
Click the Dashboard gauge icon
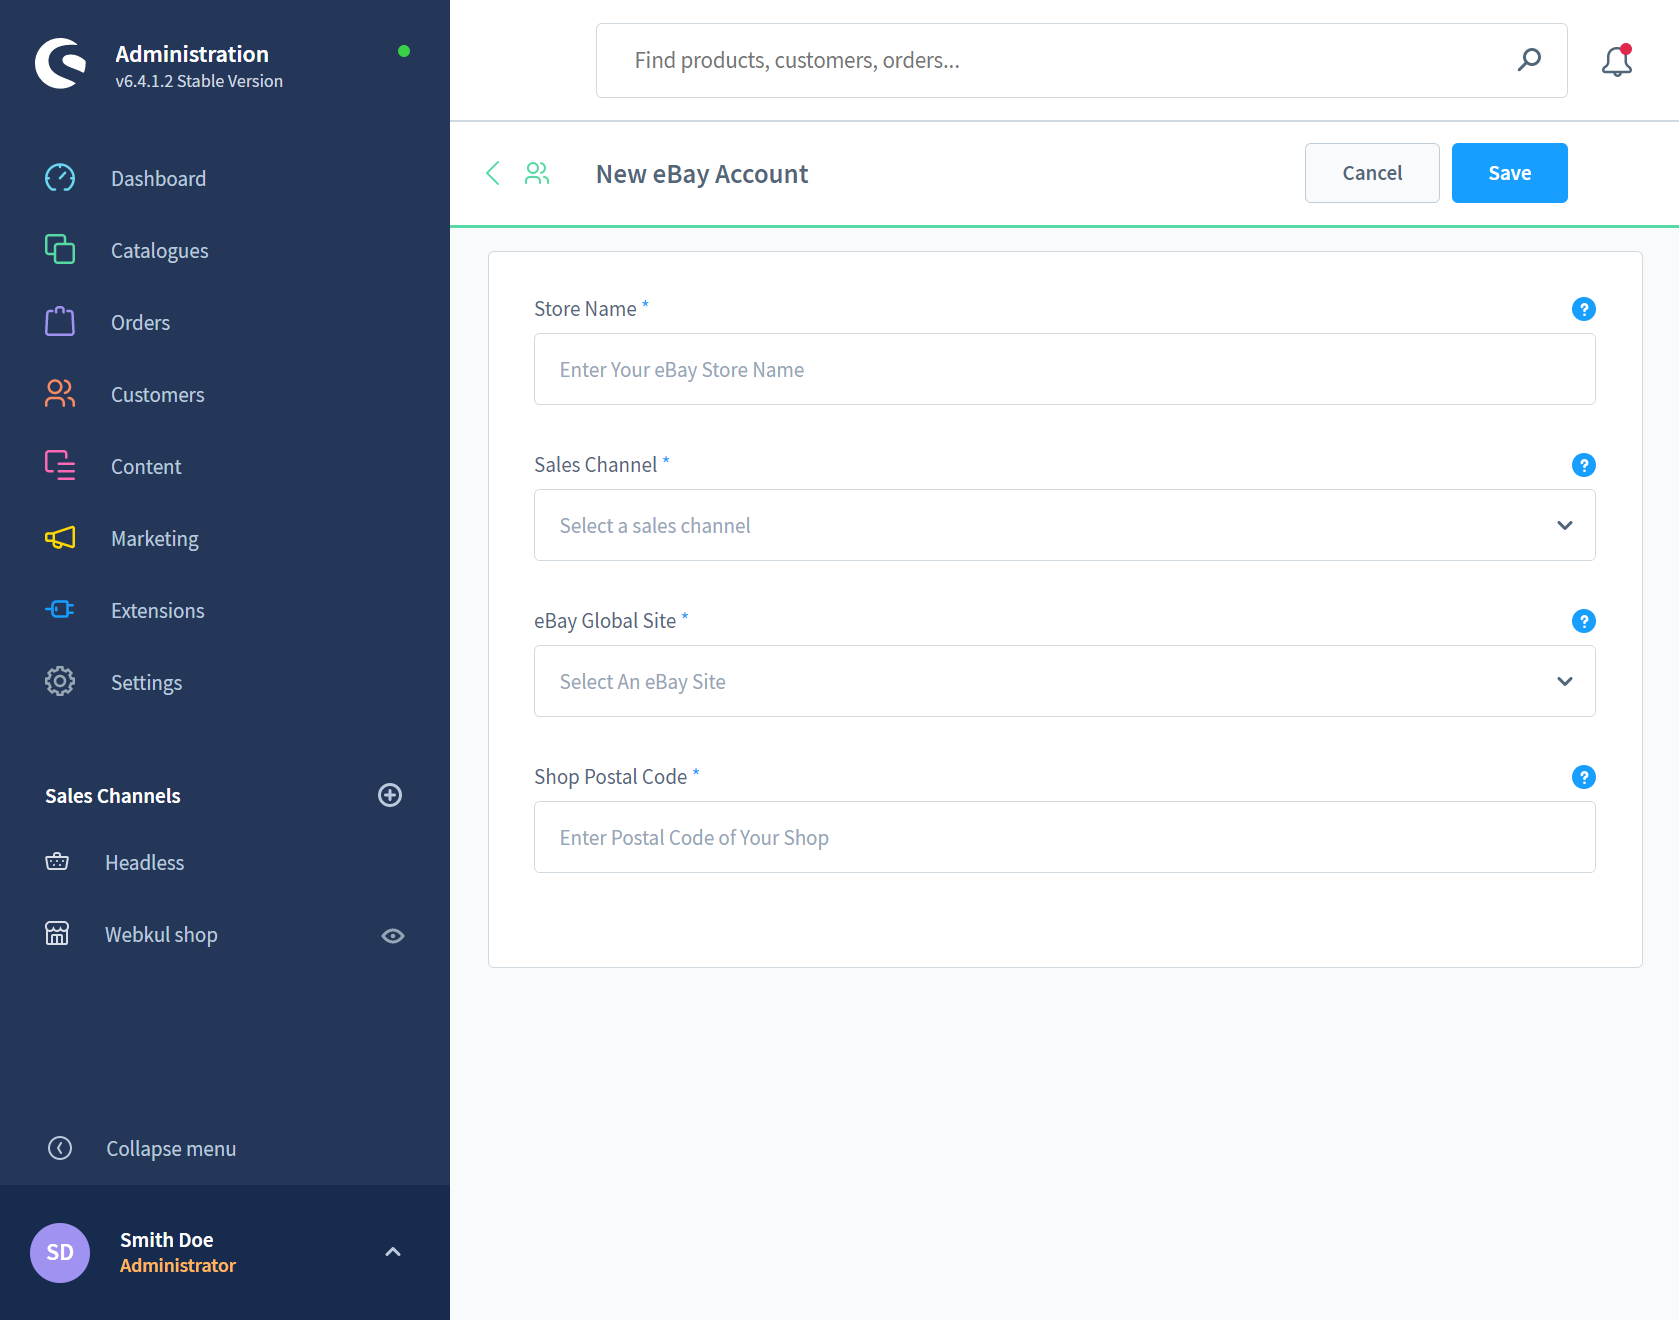pos(60,178)
